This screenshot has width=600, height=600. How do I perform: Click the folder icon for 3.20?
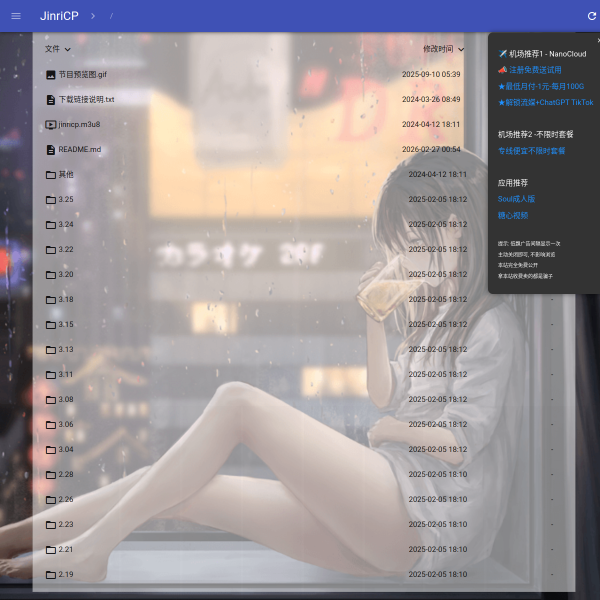click(x=51, y=275)
